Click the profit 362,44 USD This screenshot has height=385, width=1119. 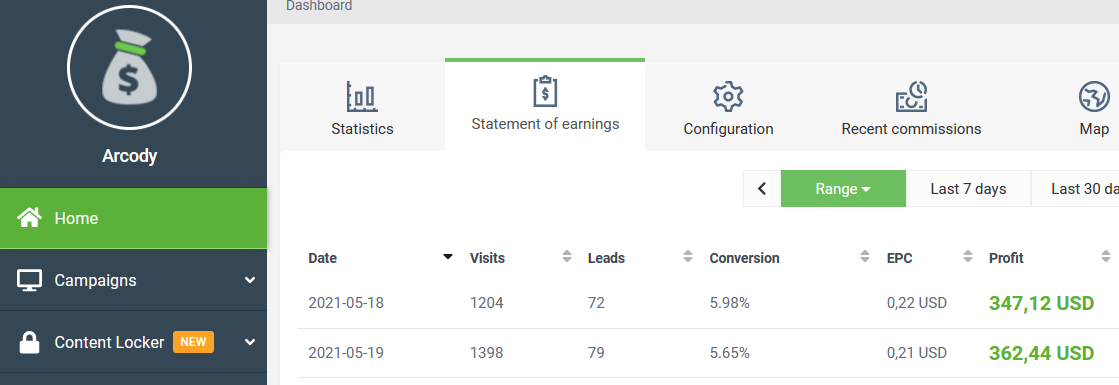[x=1041, y=353]
